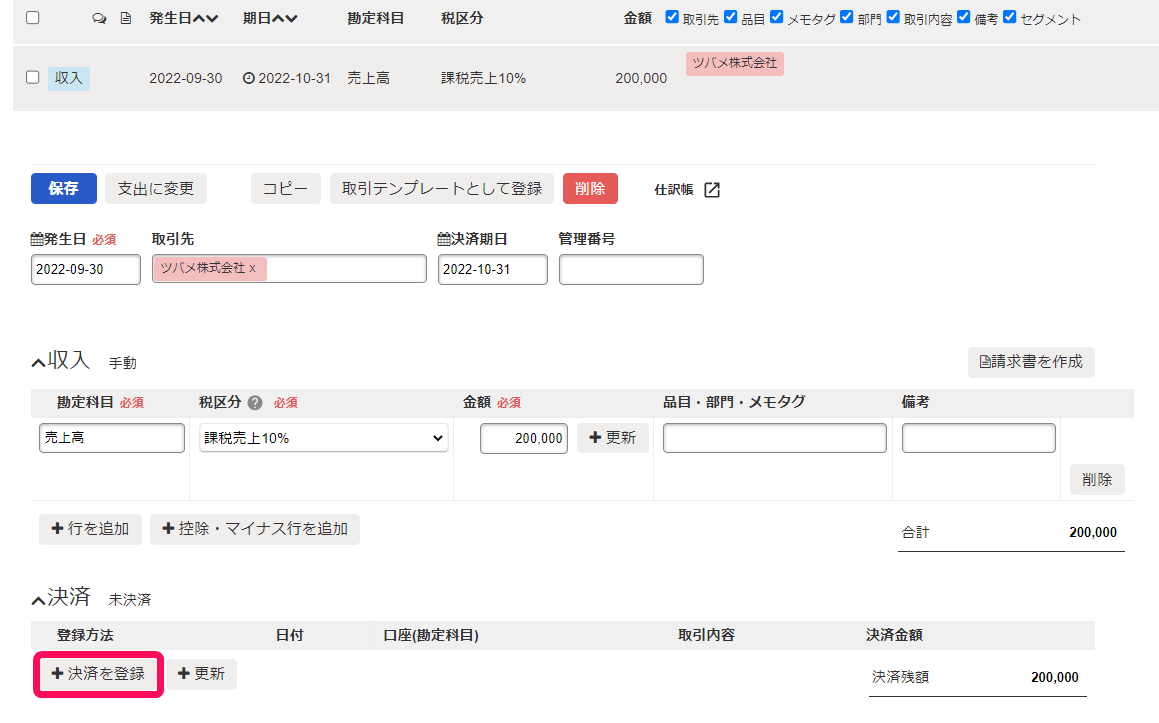Focus the 備考 input field
The height and width of the screenshot is (723, 1159).
point(979,438)
